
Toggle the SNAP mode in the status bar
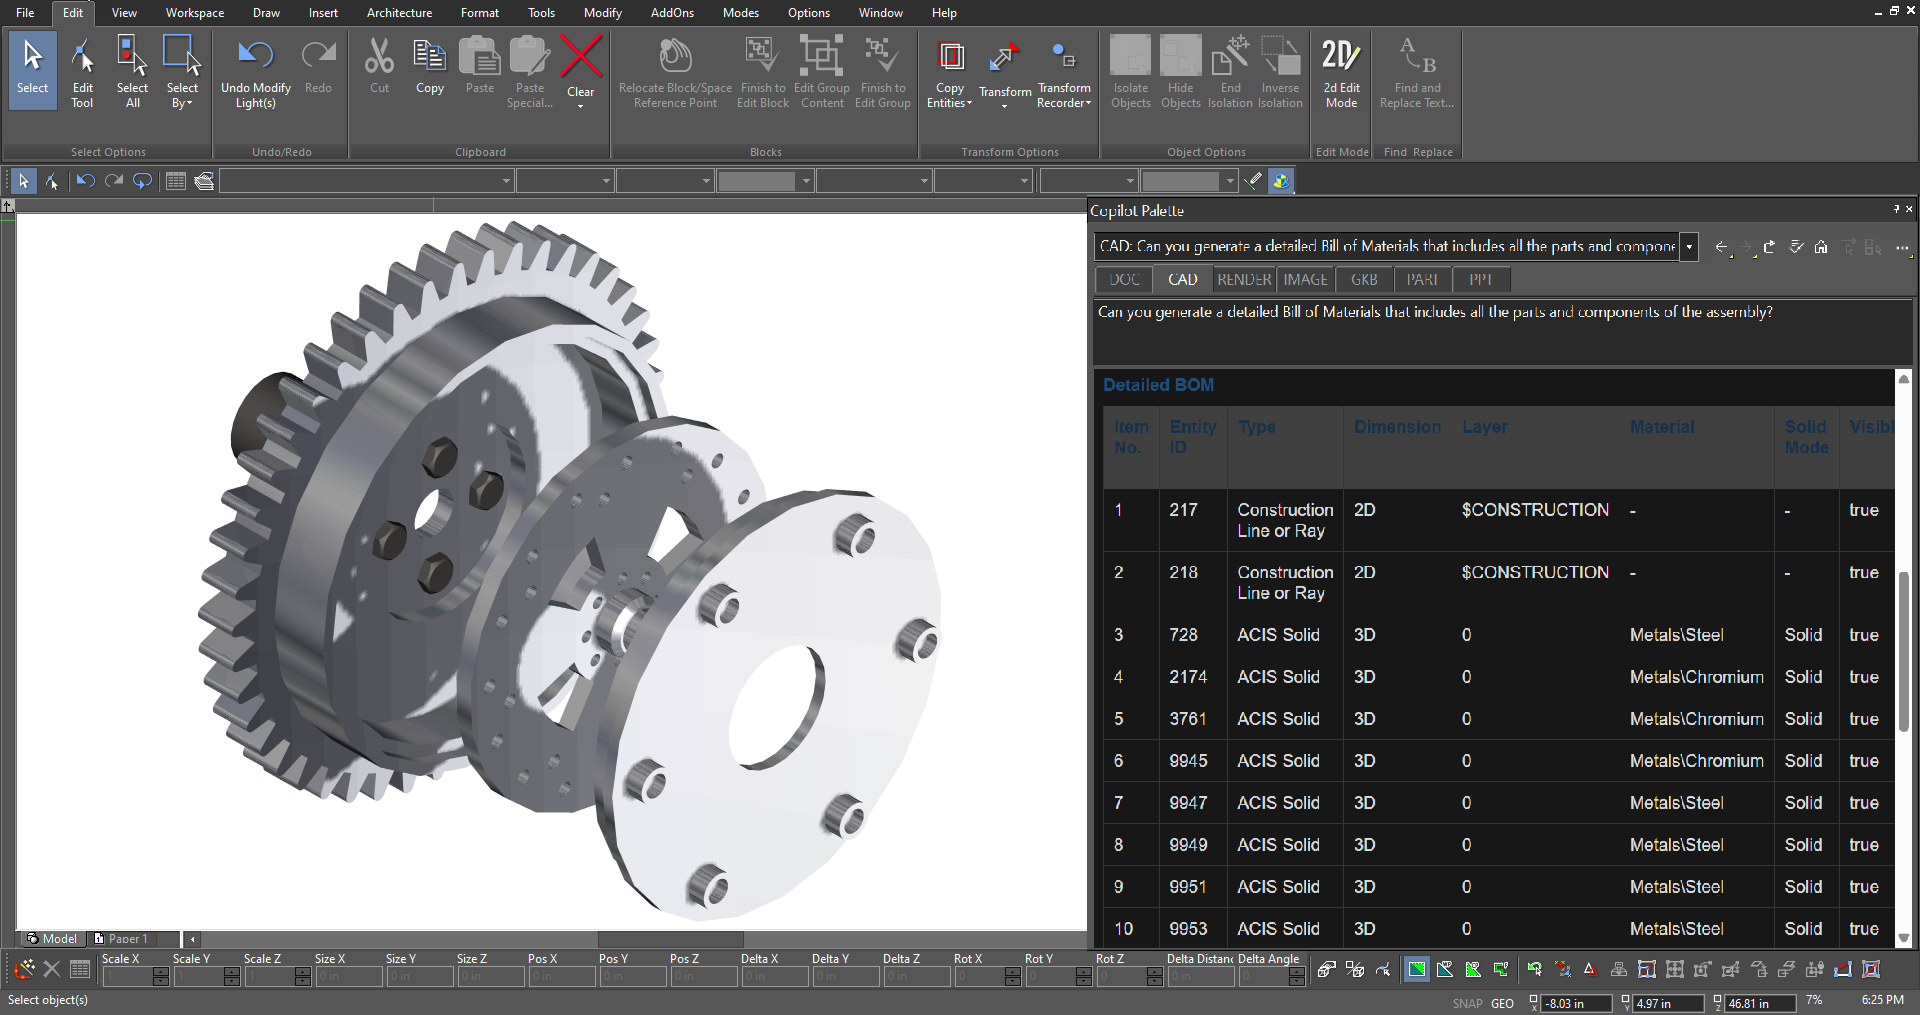[x=1467, y=1003]
